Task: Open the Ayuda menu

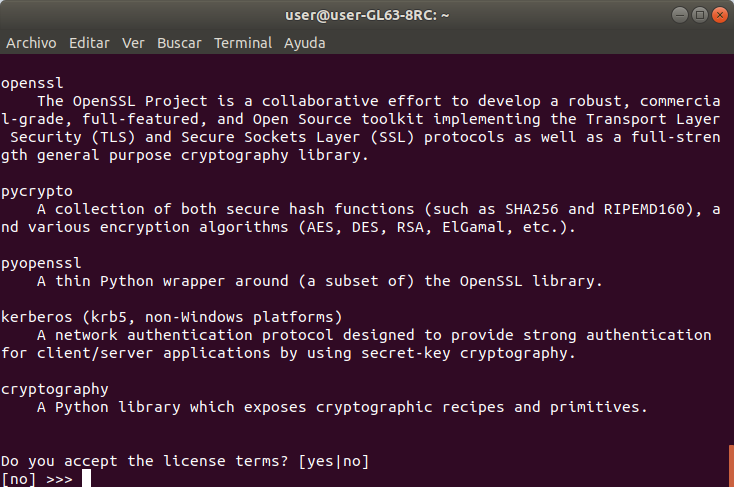Action: [304, 43]
